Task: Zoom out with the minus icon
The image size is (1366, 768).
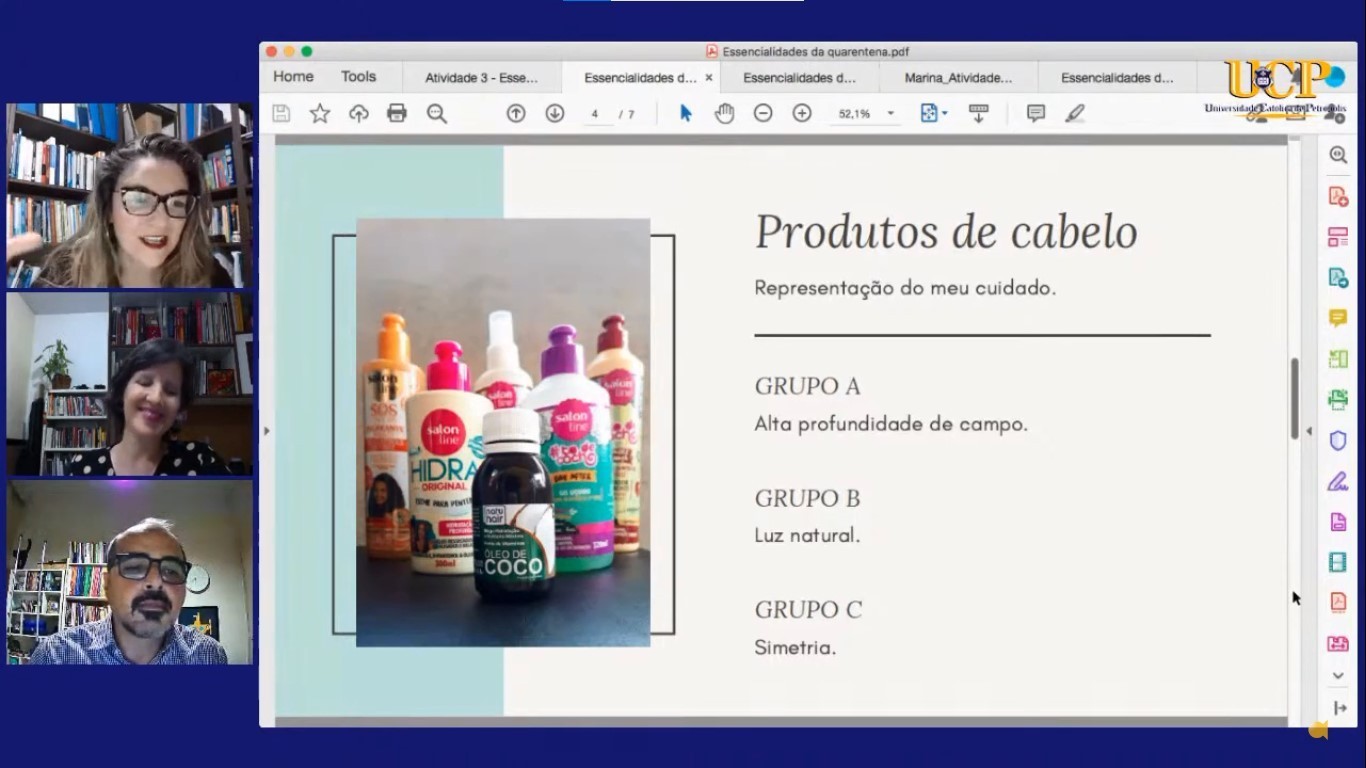Action: tap(763, 114)
